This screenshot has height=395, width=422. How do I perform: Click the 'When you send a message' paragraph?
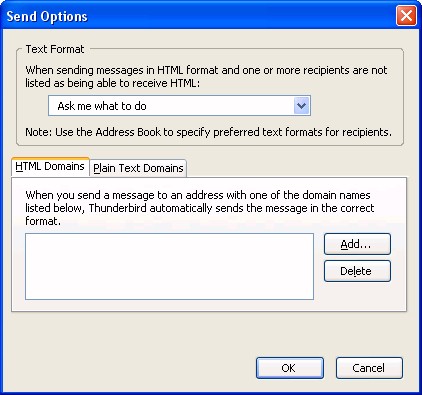(x=200, y=208)
